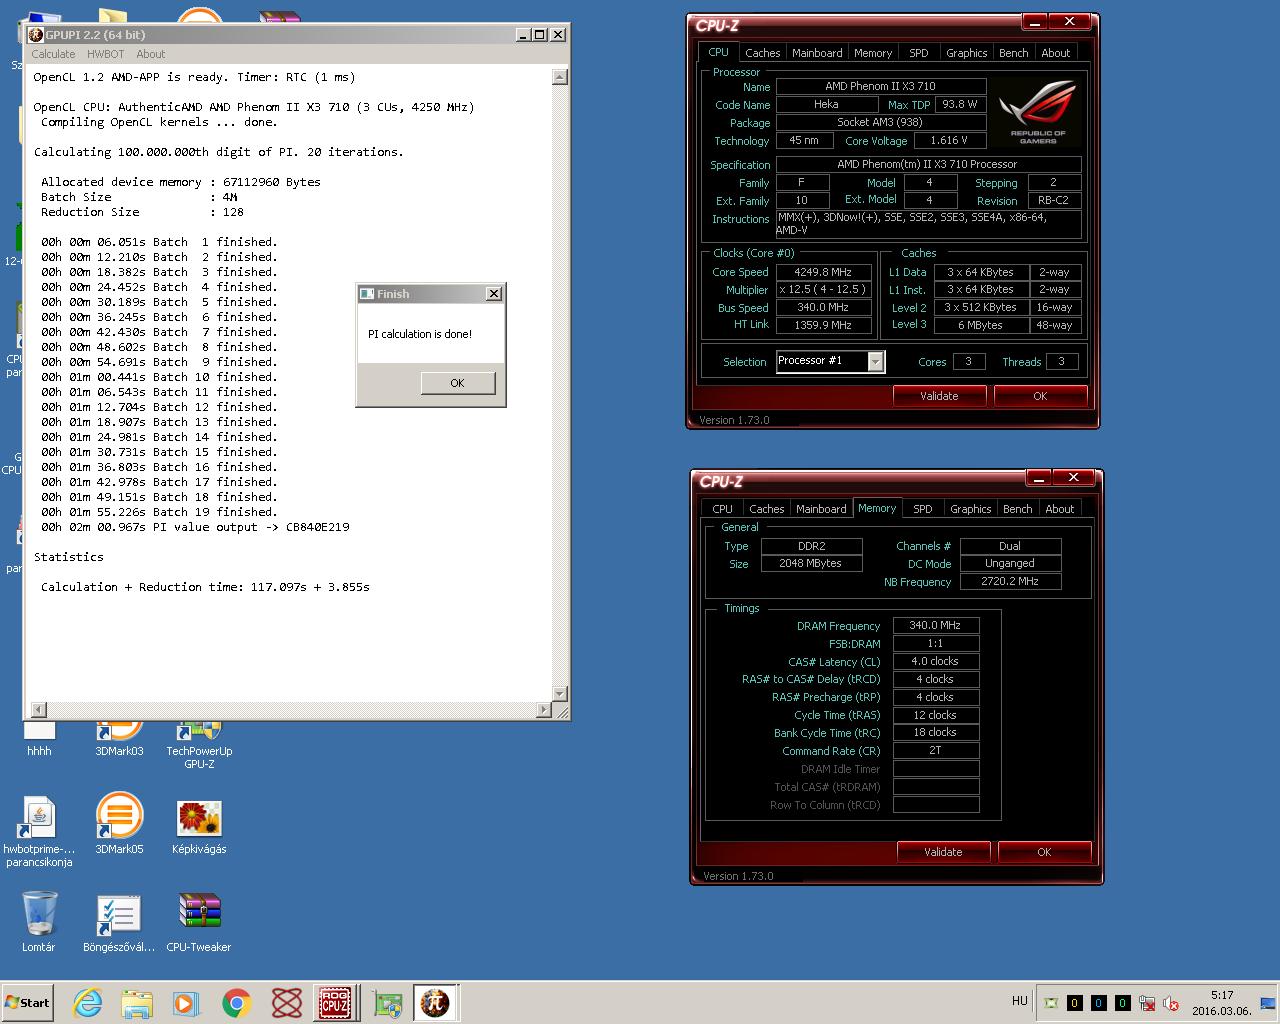Click GPUPI vertical scrollbar up arrow
This screenshot has height=1024, width=1280.
(x=560, y=77)
